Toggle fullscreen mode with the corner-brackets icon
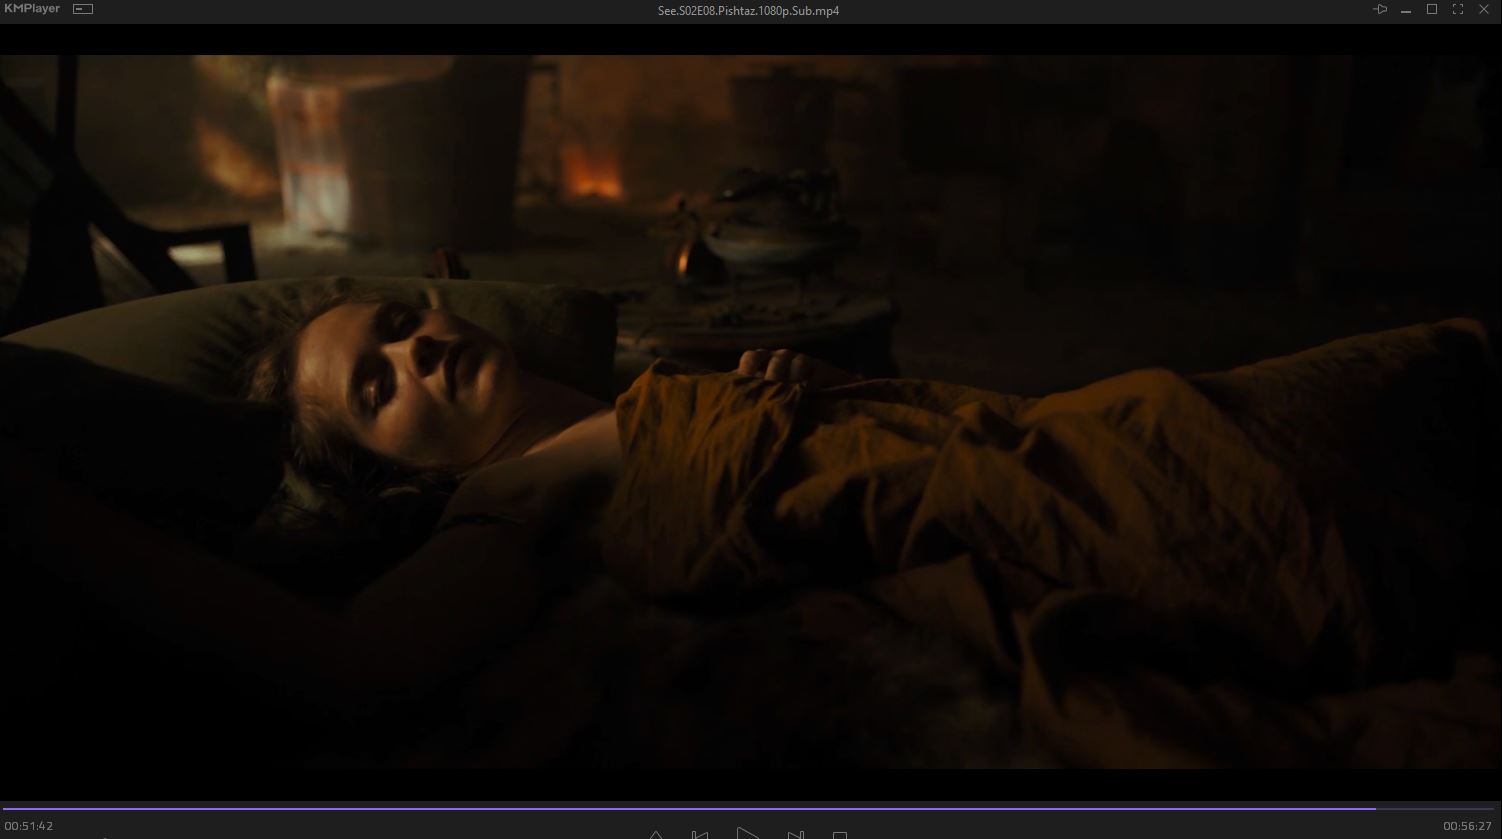 click(1457, 10)
